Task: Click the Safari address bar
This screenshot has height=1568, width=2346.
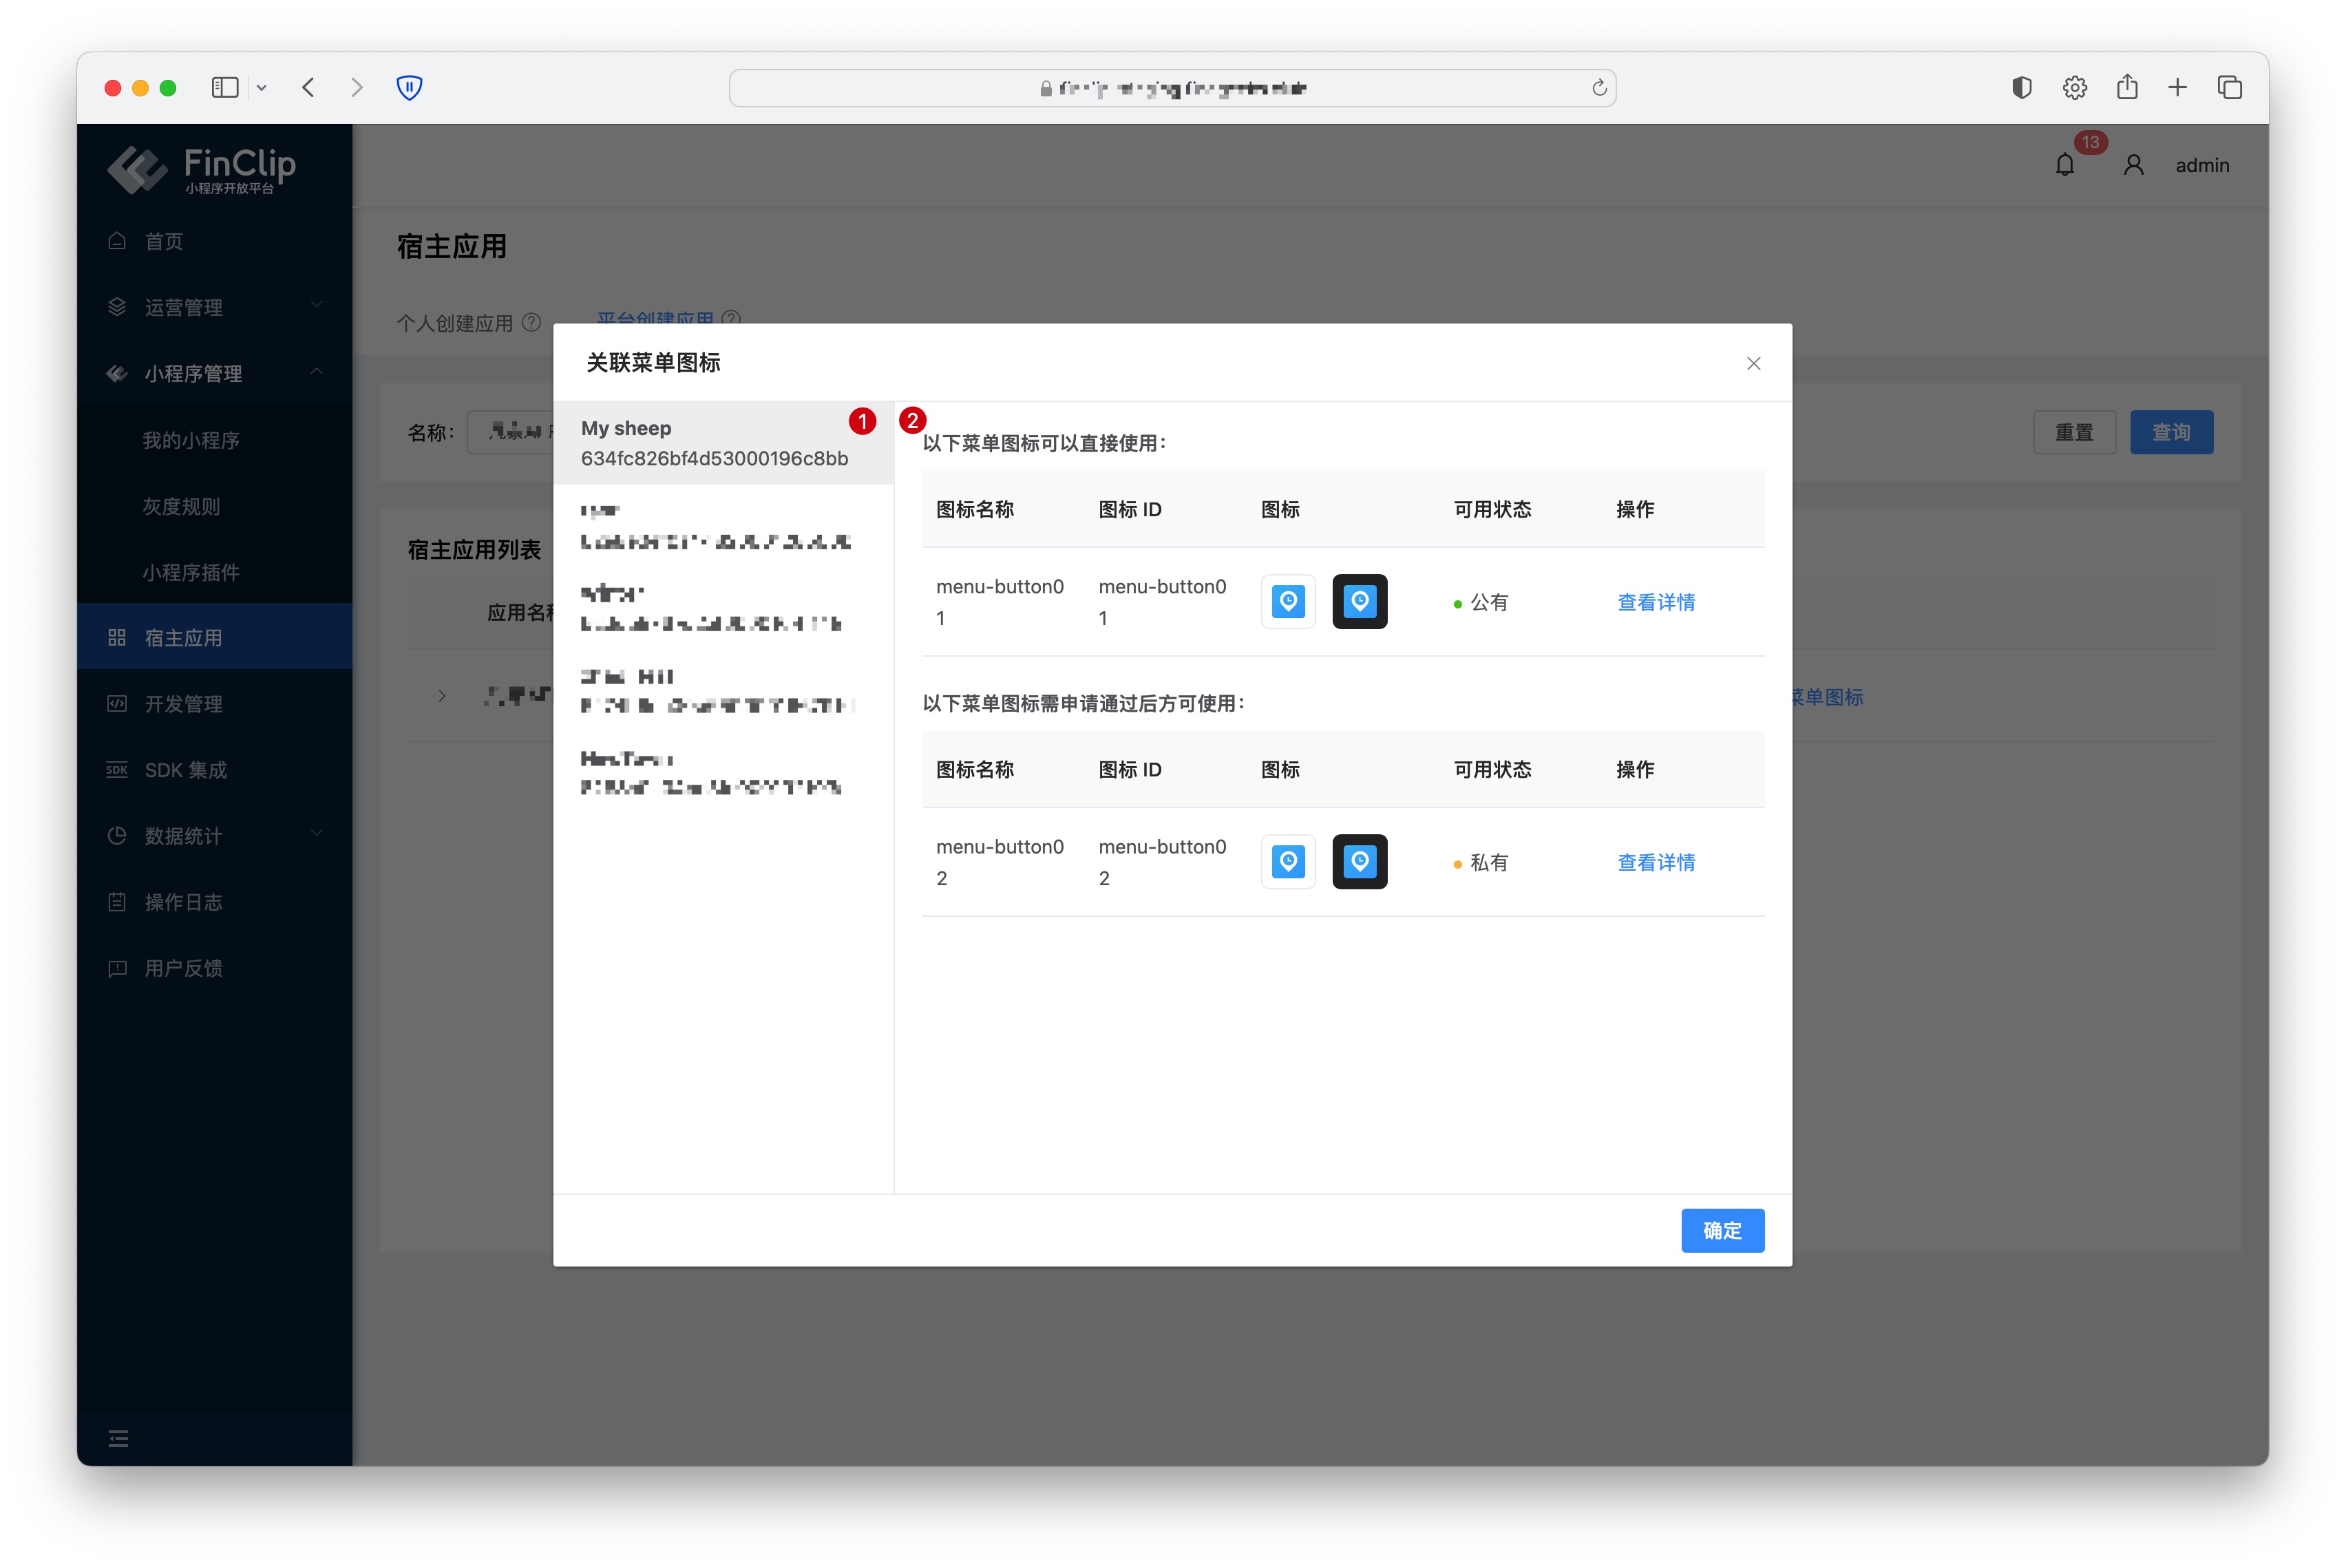Action: pyautogui.click(x=1171, y=88)
